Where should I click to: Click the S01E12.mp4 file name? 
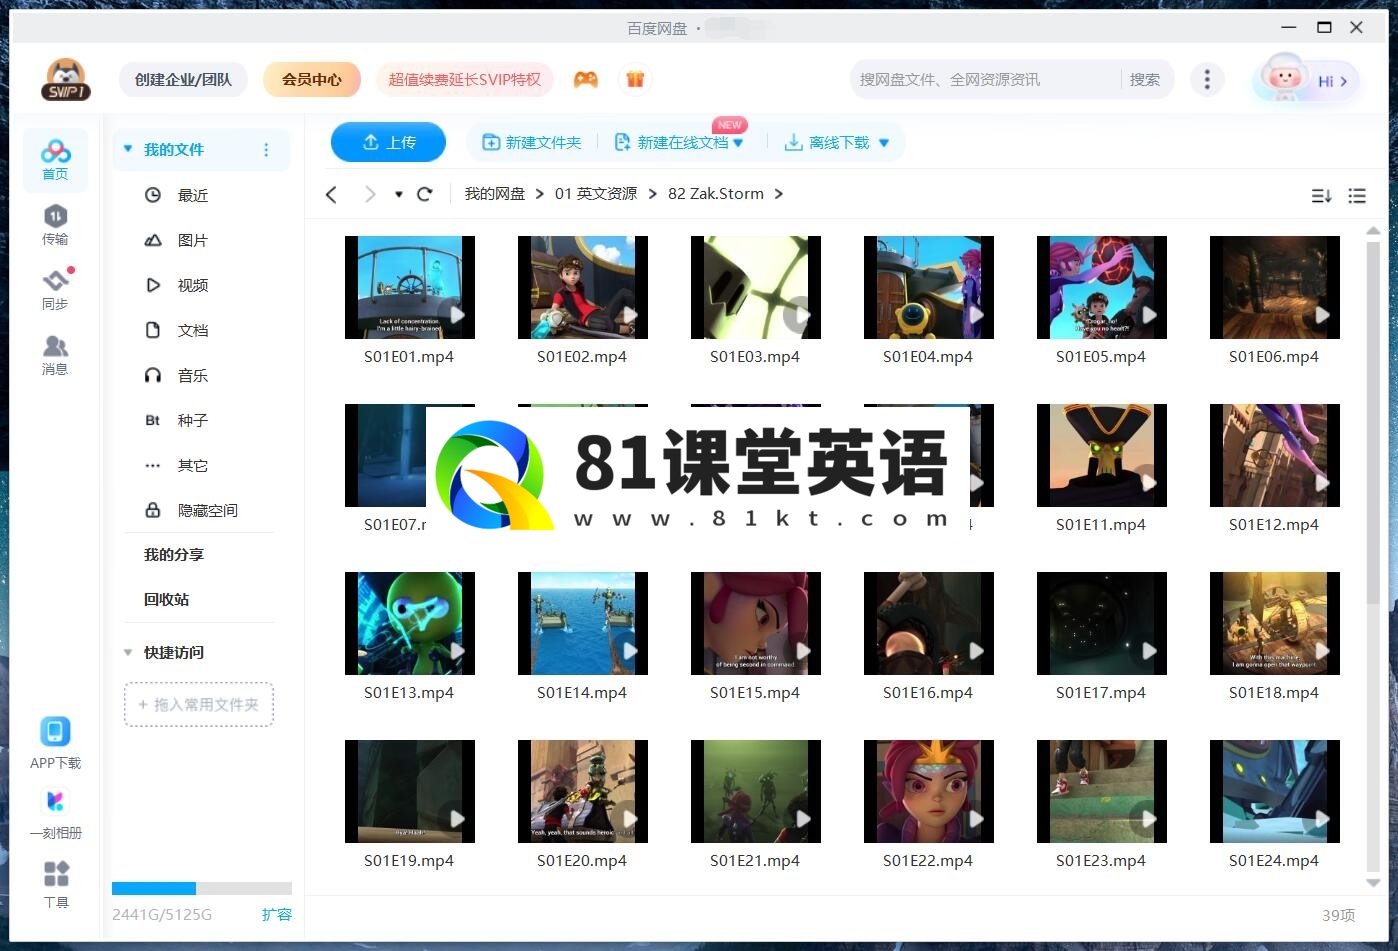click(x=1274, y=524)
